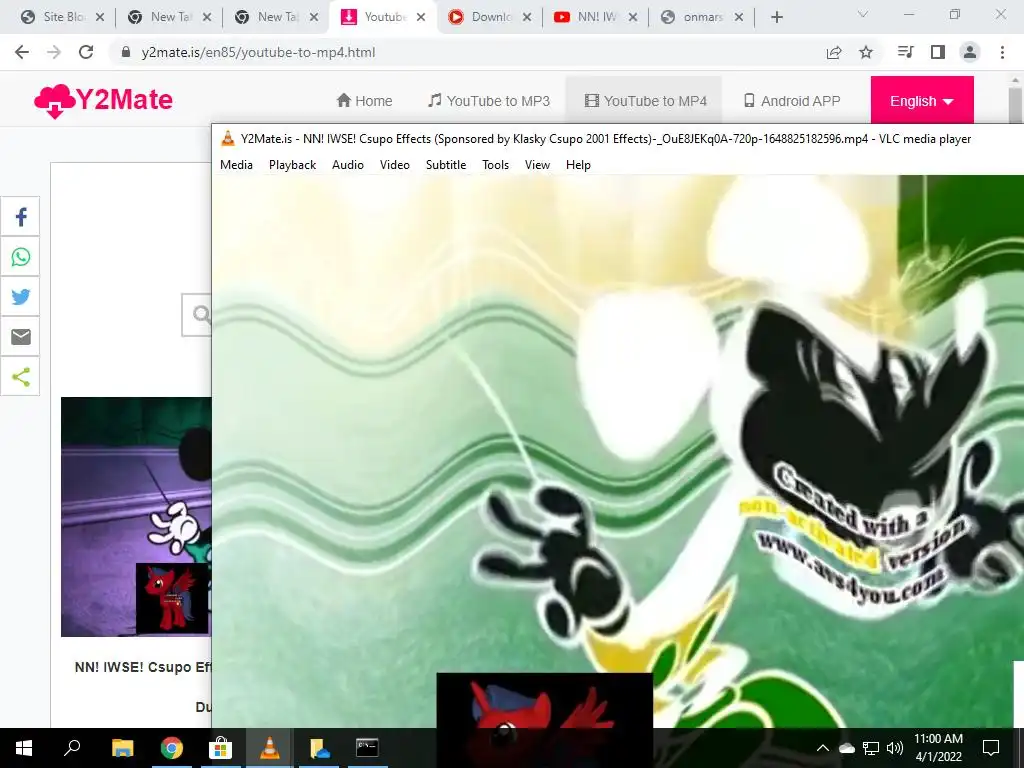Click the search magnifier on Y2Mate page
The height and width of the screenshot is (768, 1024).
202,315
